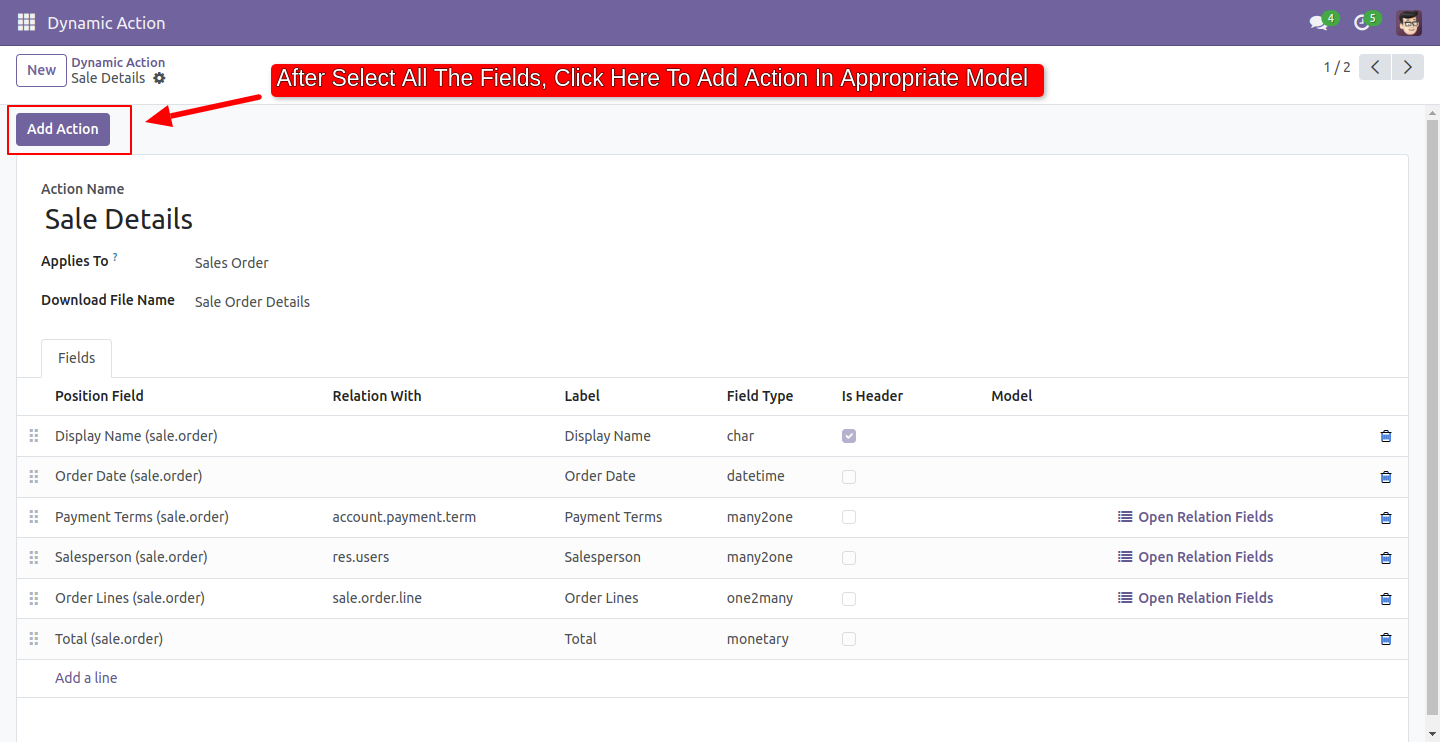
Task: Click the account.payment.term relation cell
Action: (x=404, y=517)
